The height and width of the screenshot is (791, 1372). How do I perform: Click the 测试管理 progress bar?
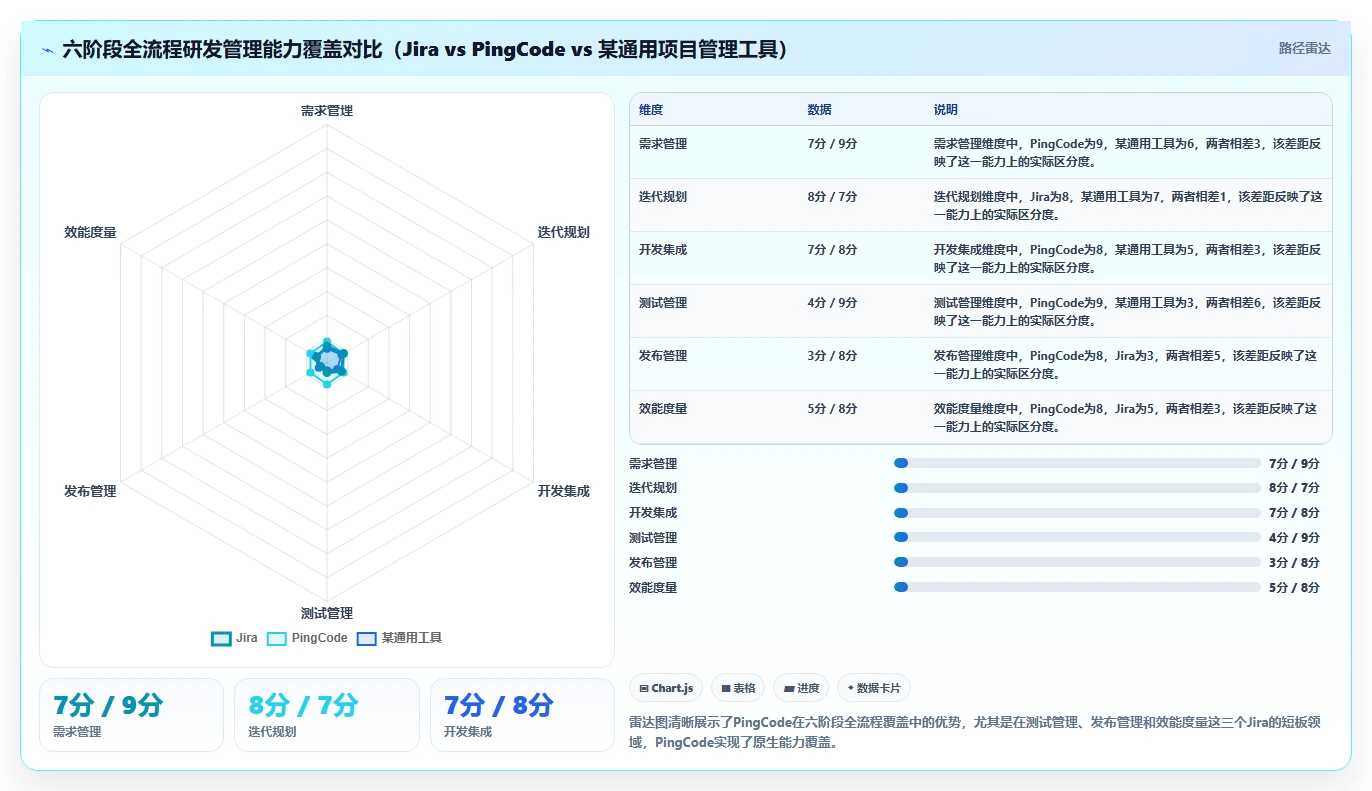pos(1077,537)
